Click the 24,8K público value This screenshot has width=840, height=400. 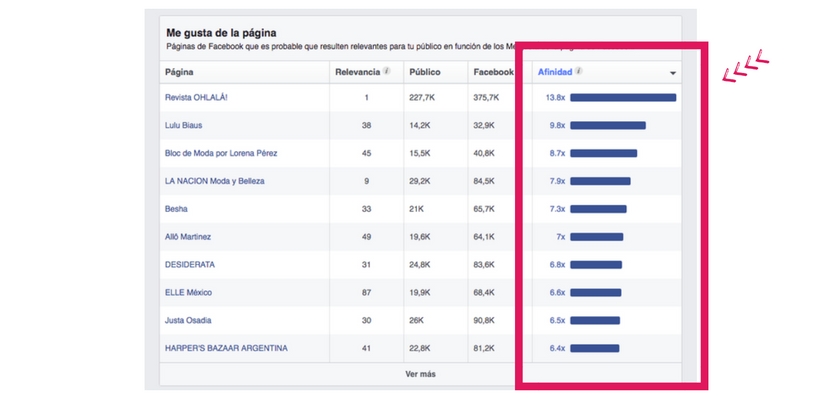(419, 265)
